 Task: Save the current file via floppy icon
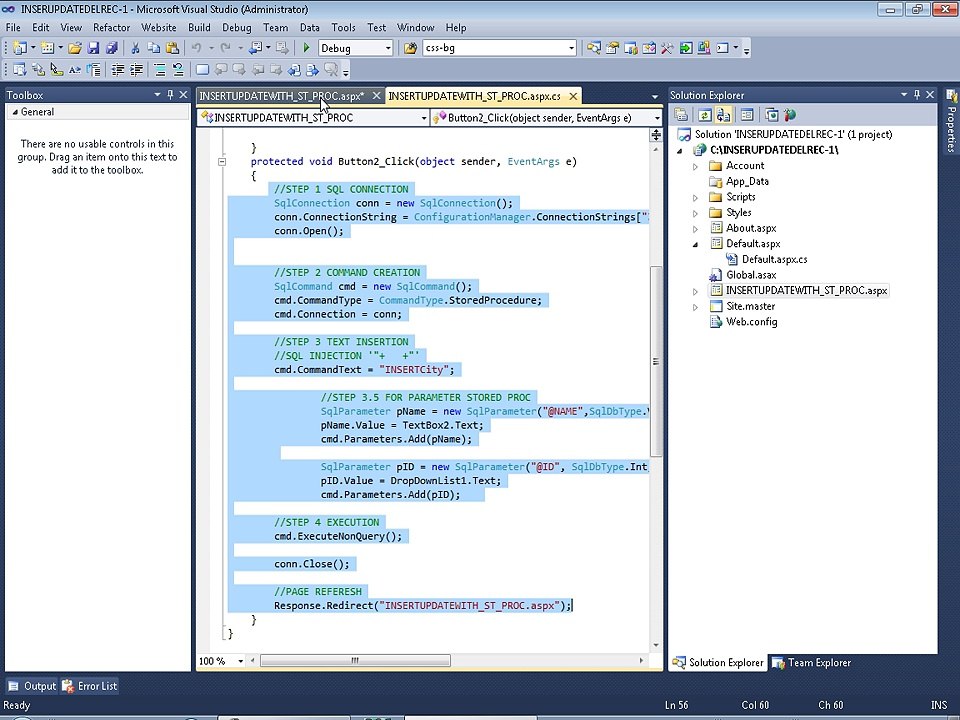pos(93,48)
